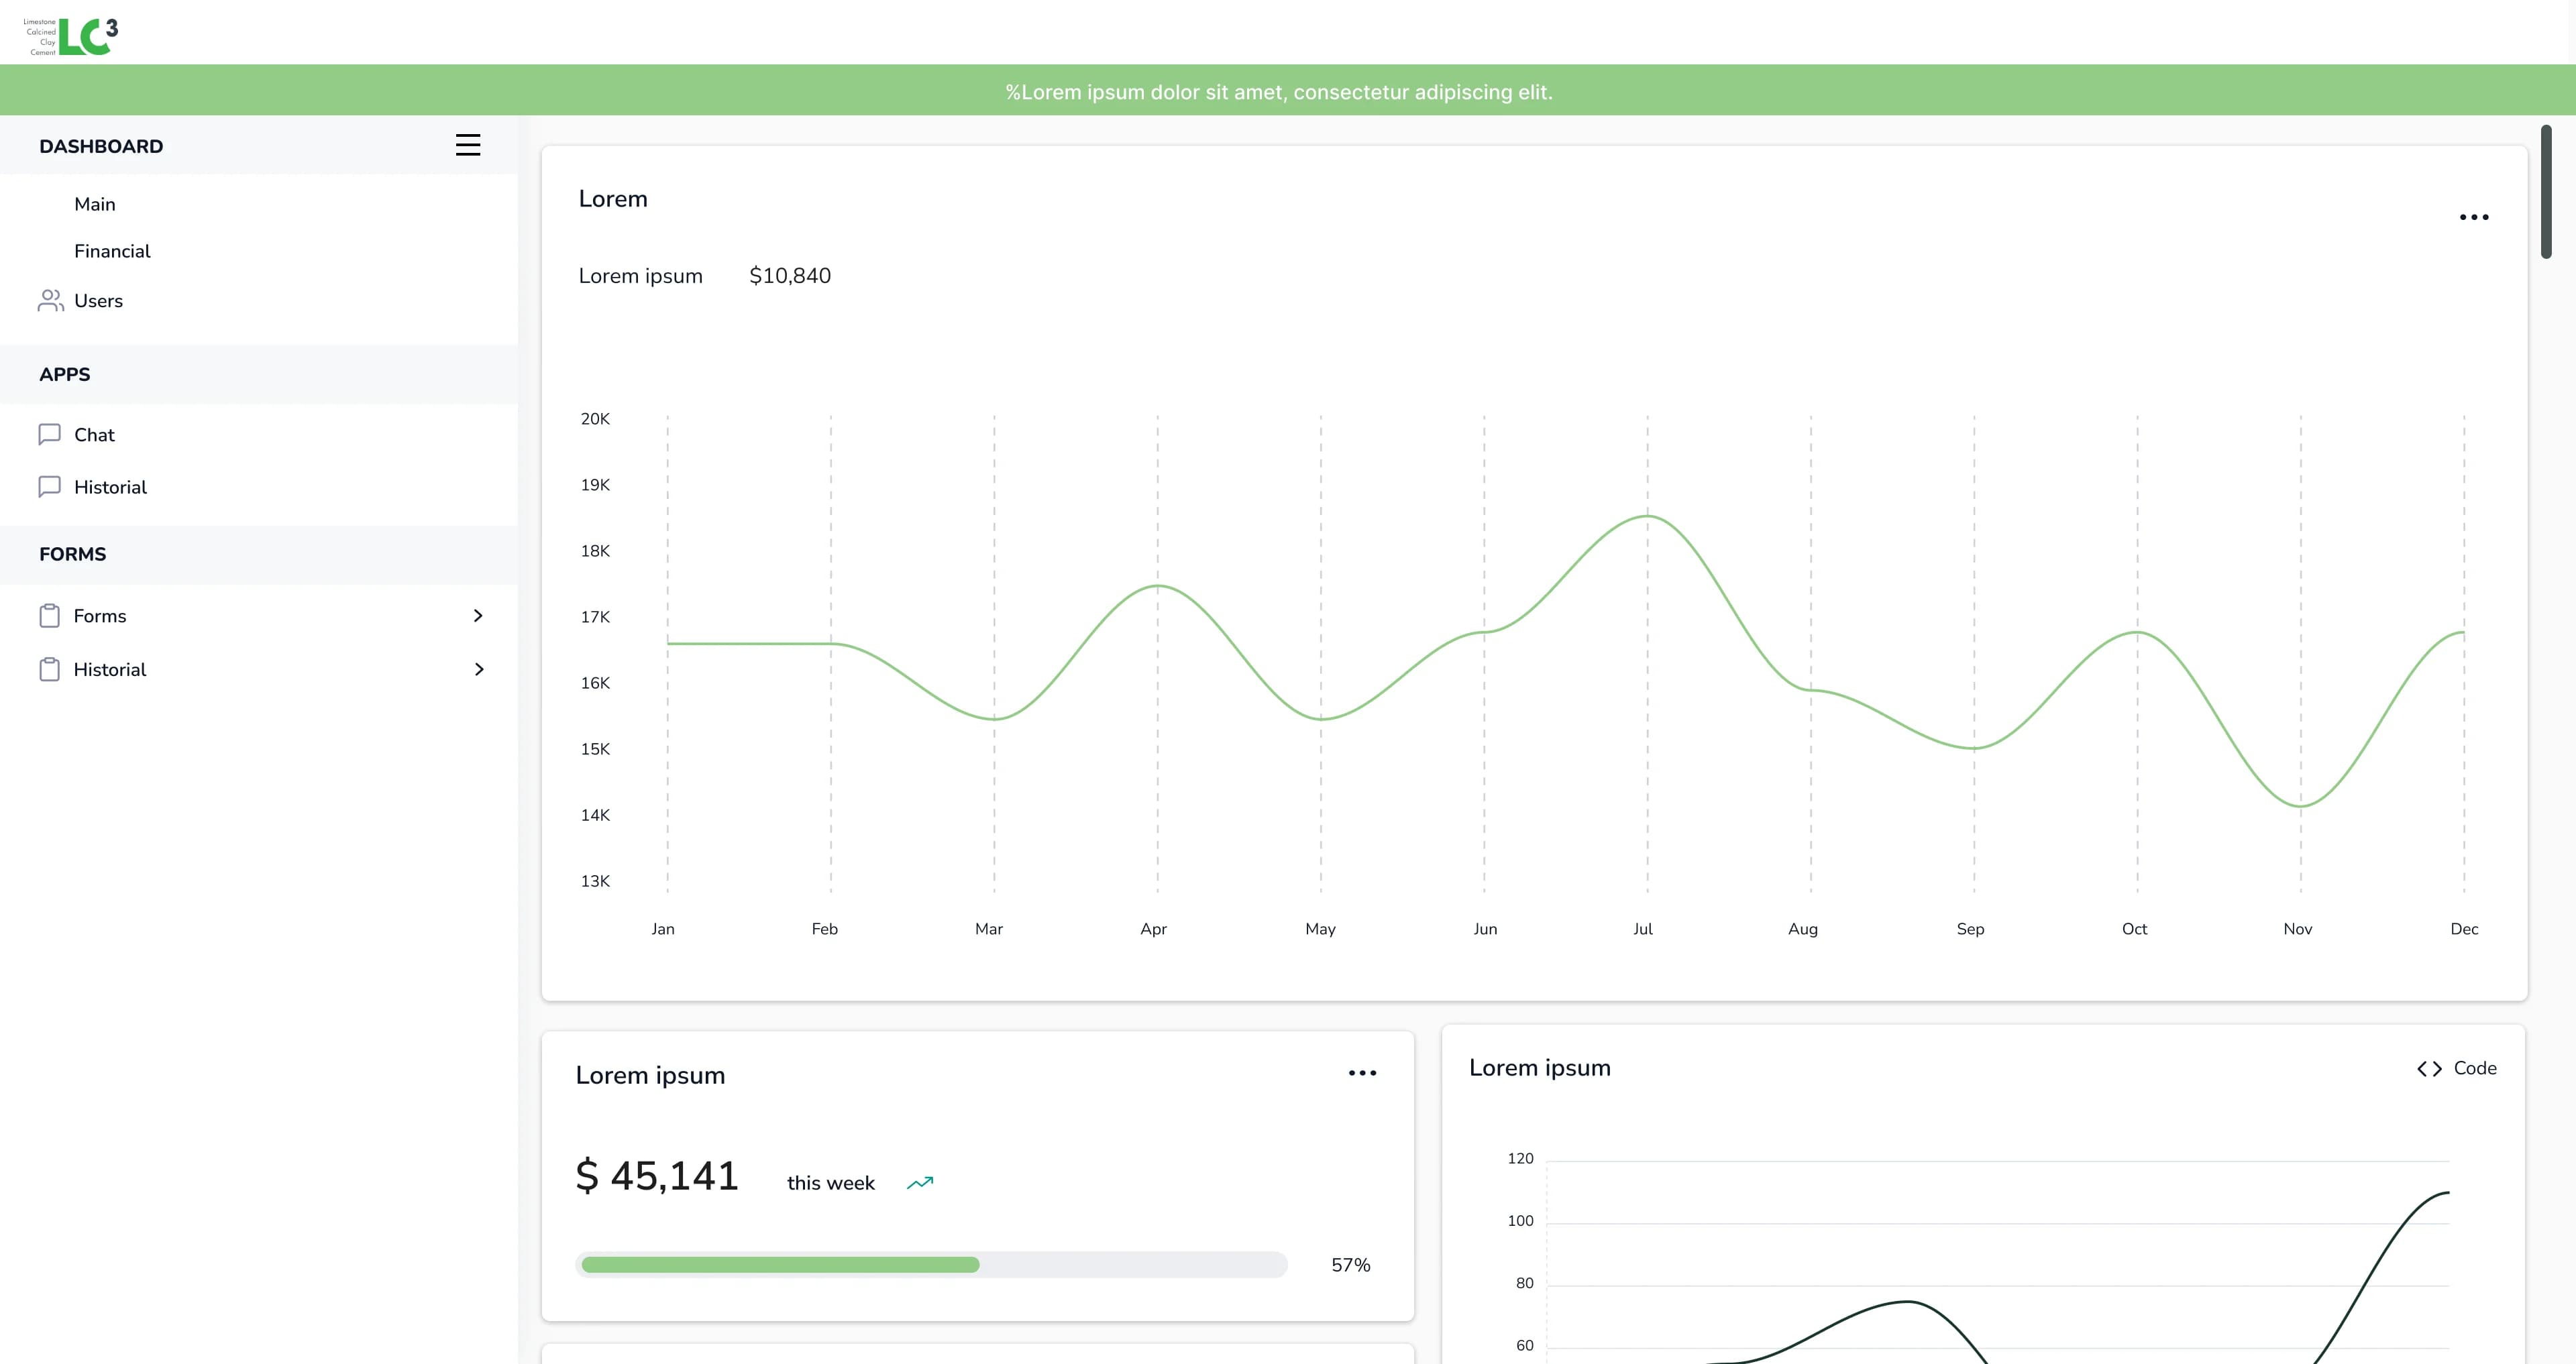
Task: Expand the Historial entry chevron
Action: (479, 668)
